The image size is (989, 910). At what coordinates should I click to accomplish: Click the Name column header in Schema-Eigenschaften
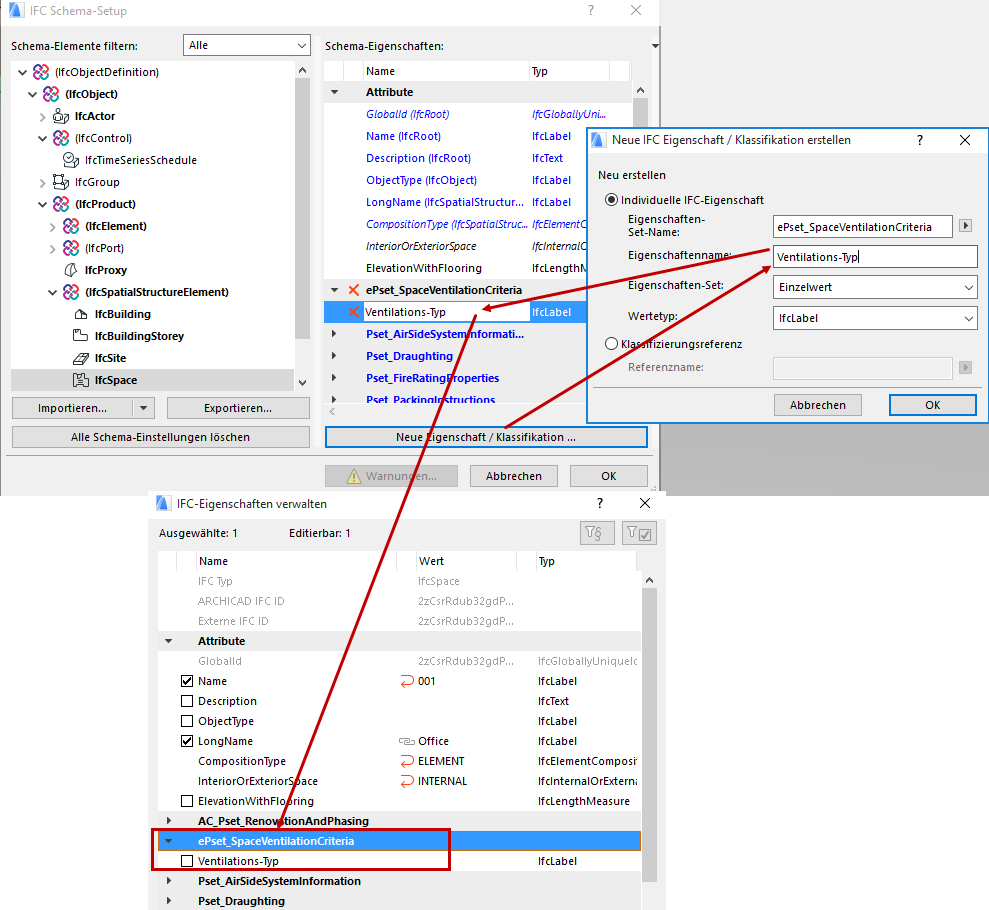(446, 71)
